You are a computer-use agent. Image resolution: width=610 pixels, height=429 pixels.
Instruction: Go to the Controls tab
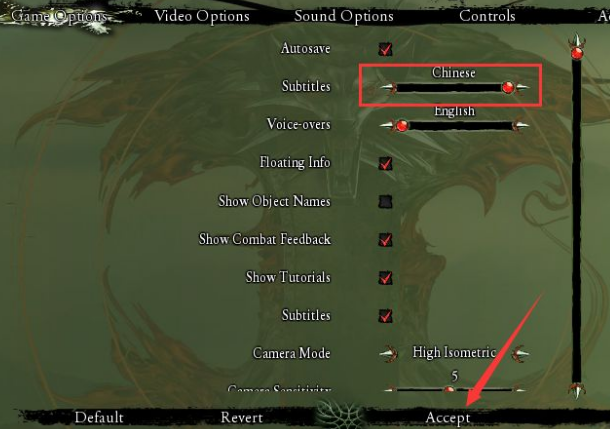coord(487,16)
